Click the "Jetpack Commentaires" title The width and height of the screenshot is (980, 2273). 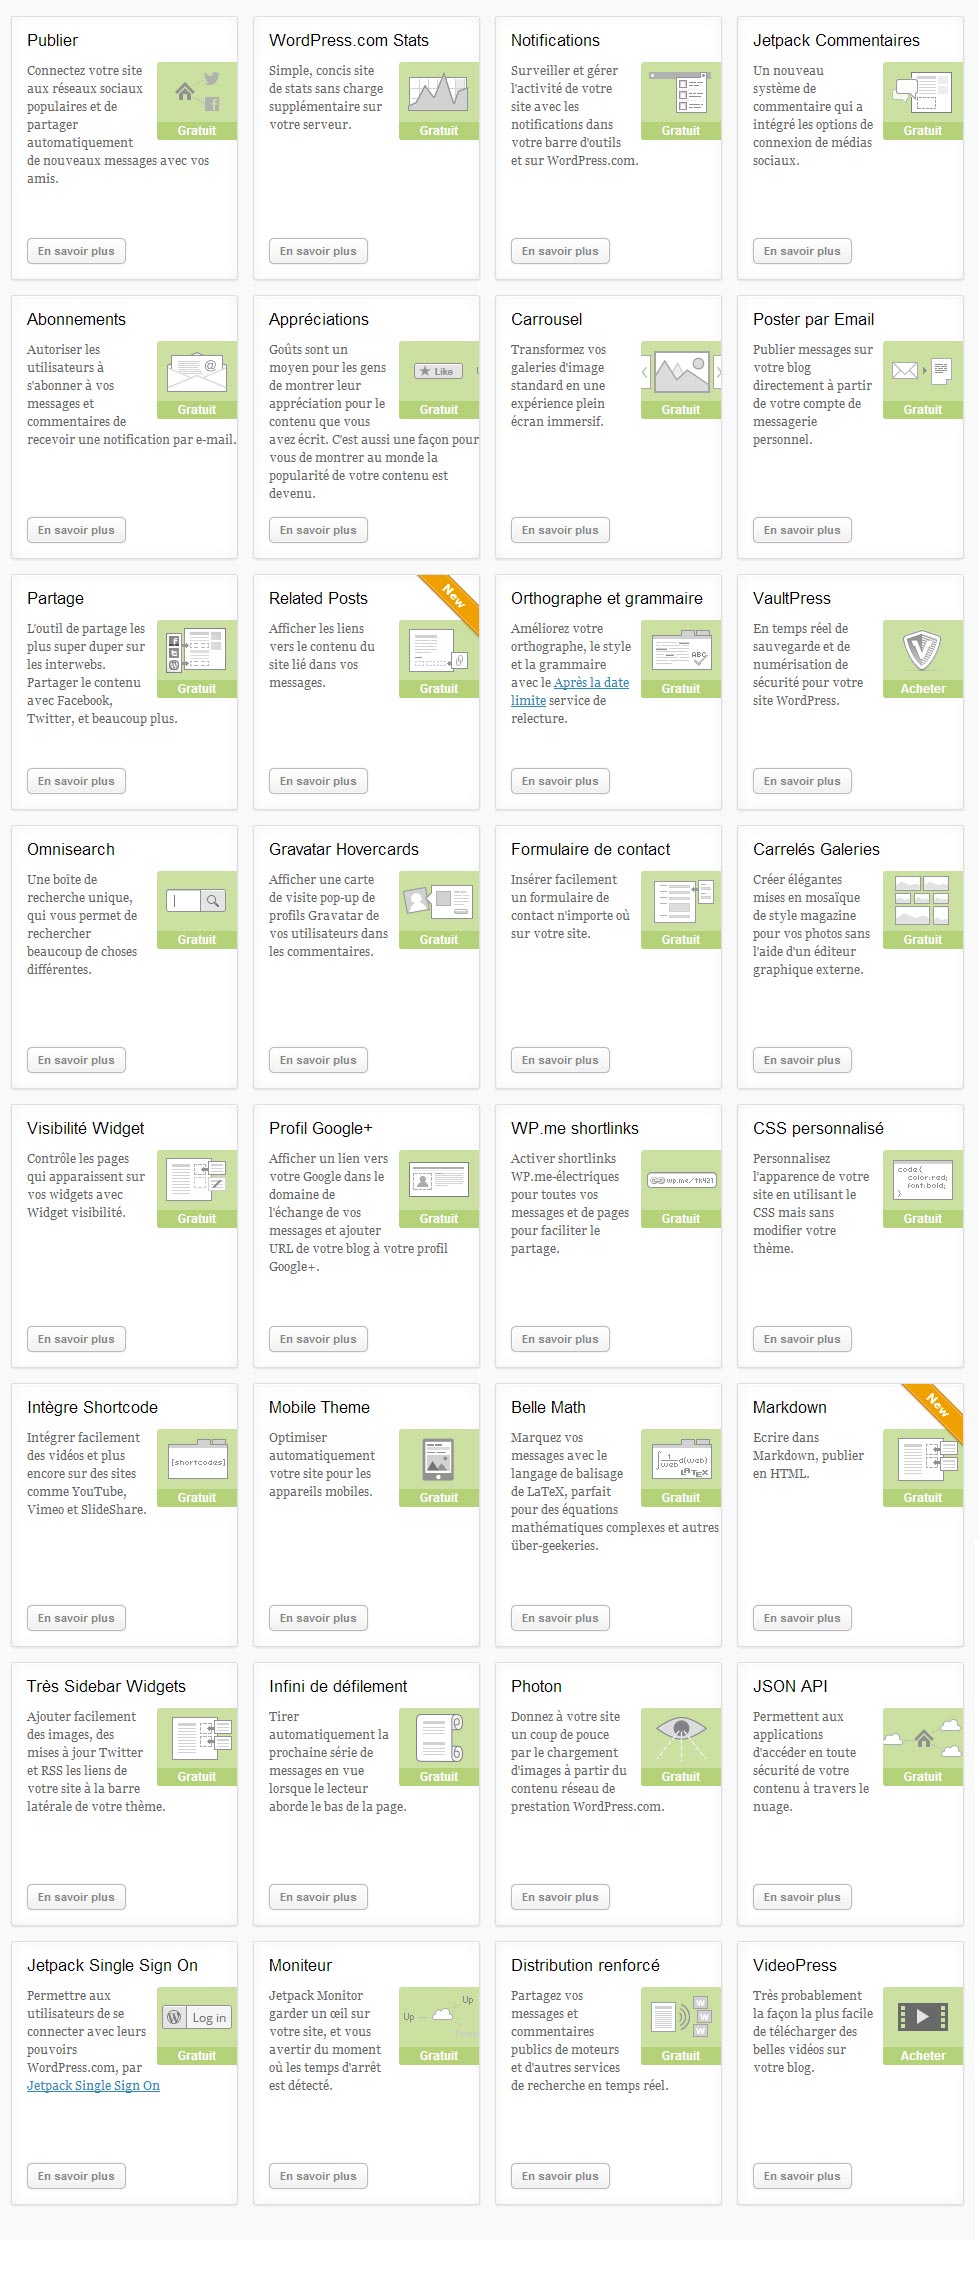(x=836, y=40)
